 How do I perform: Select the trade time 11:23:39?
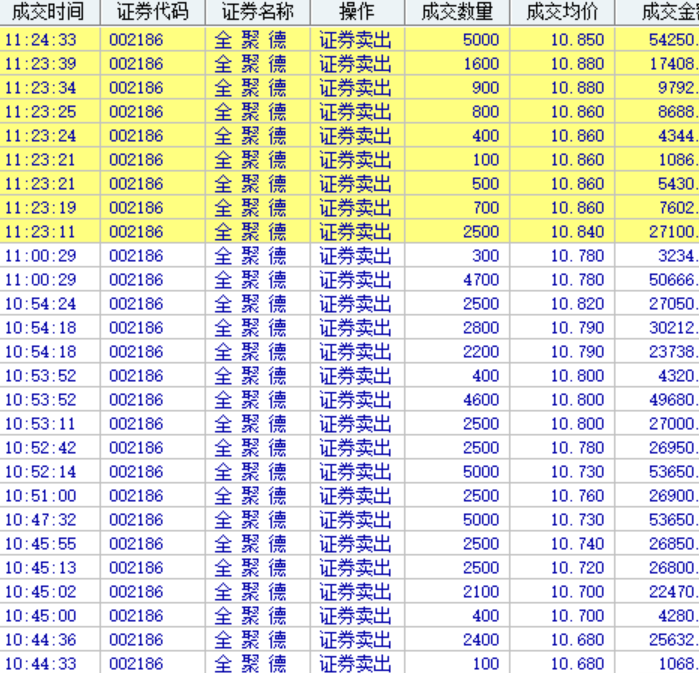coord(40,64)
